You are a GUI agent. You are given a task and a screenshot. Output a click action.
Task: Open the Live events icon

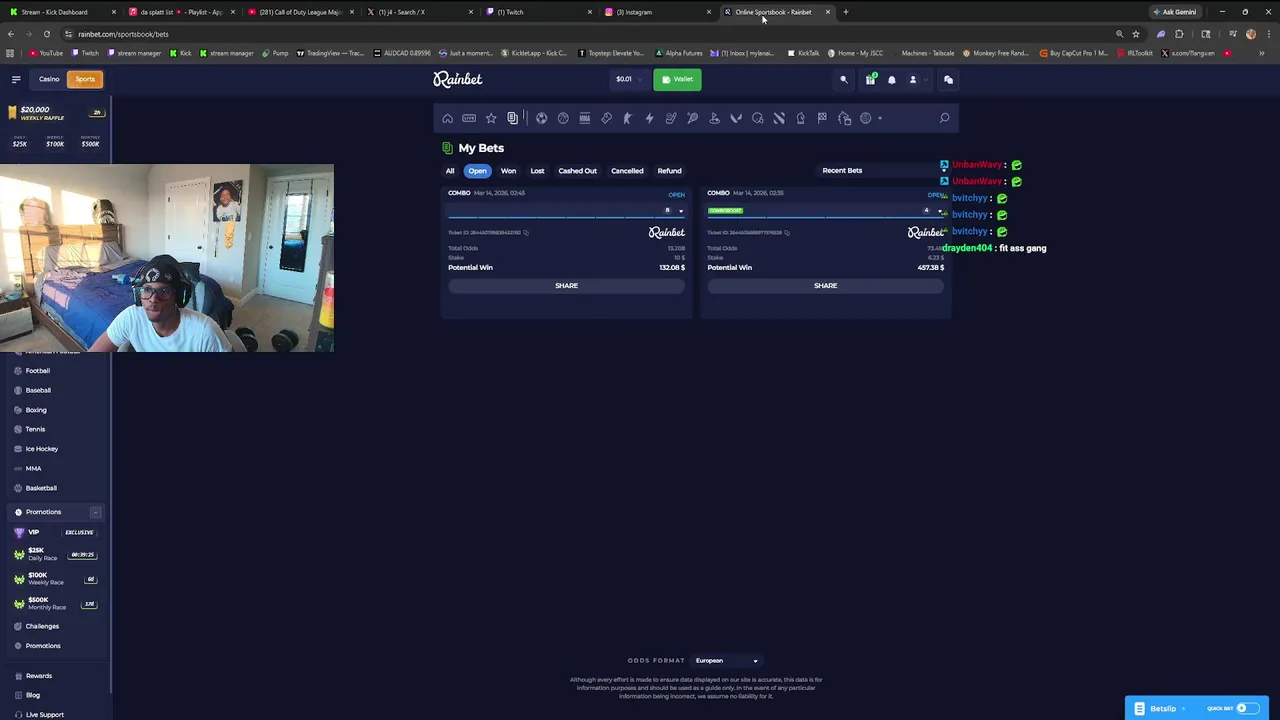point(469,118)
